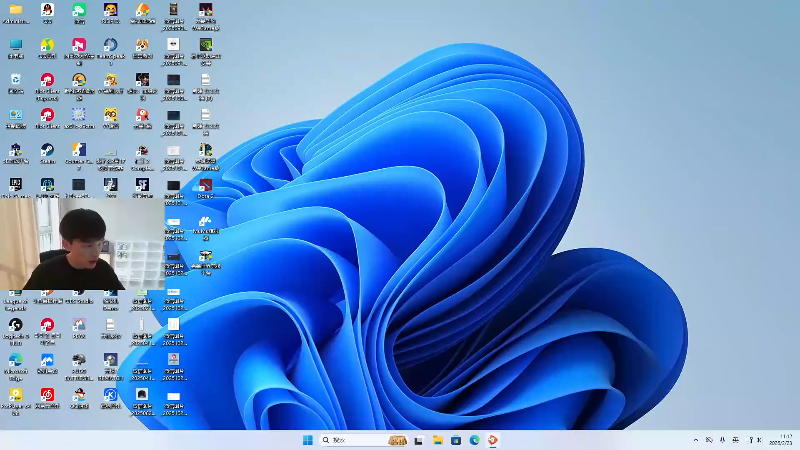The height and width of the screenshot is (450, 800).
Task: Open the Microsoft Edge desktop shortcut
Action: tap(15, 360)
